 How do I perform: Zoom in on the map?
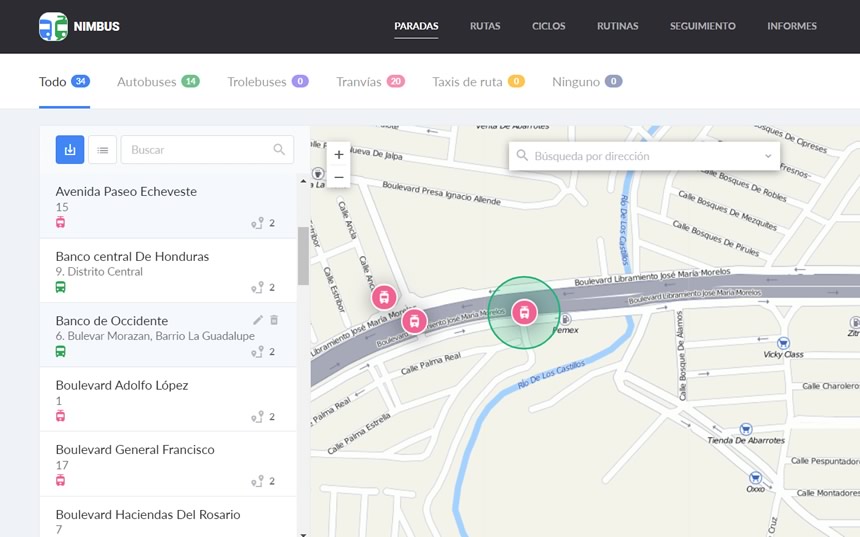[339, 155]
